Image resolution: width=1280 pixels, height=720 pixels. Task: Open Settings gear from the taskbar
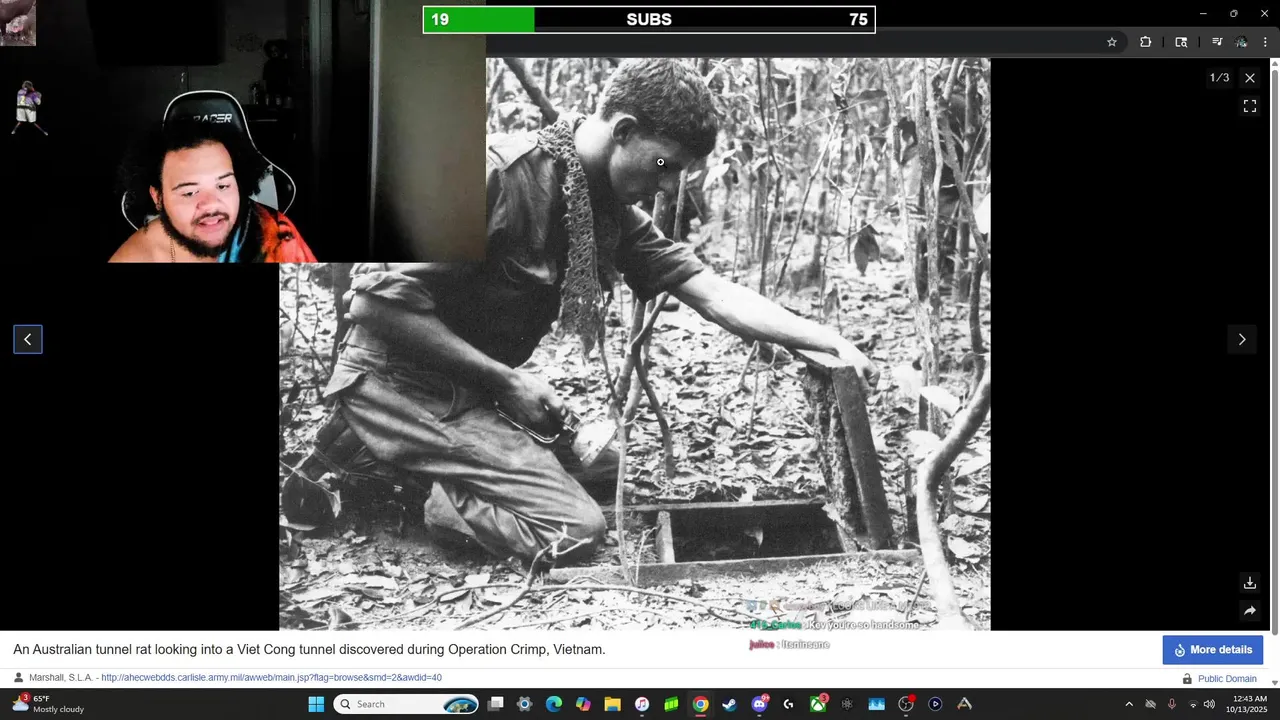click(x=524, y=704)
